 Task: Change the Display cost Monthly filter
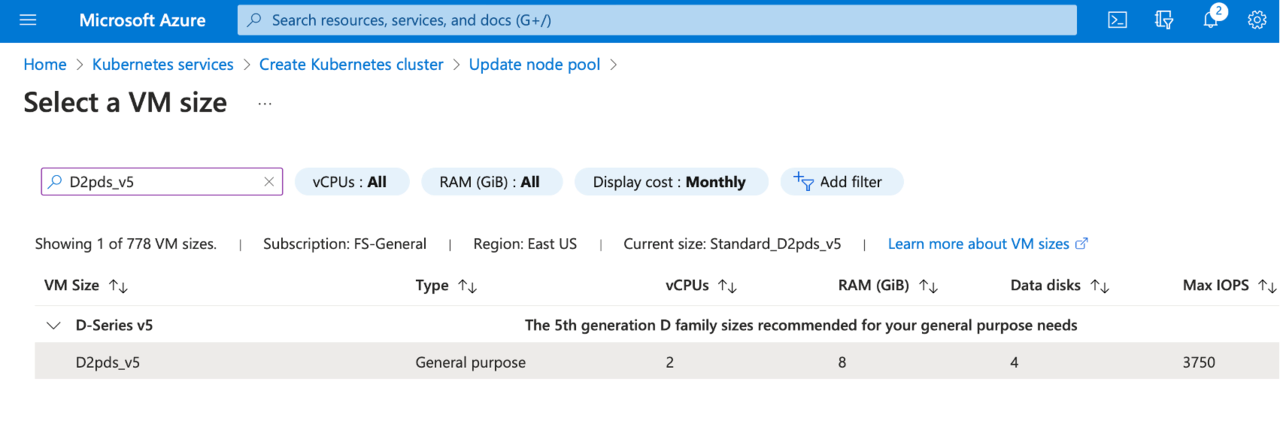tap(670, 182)
